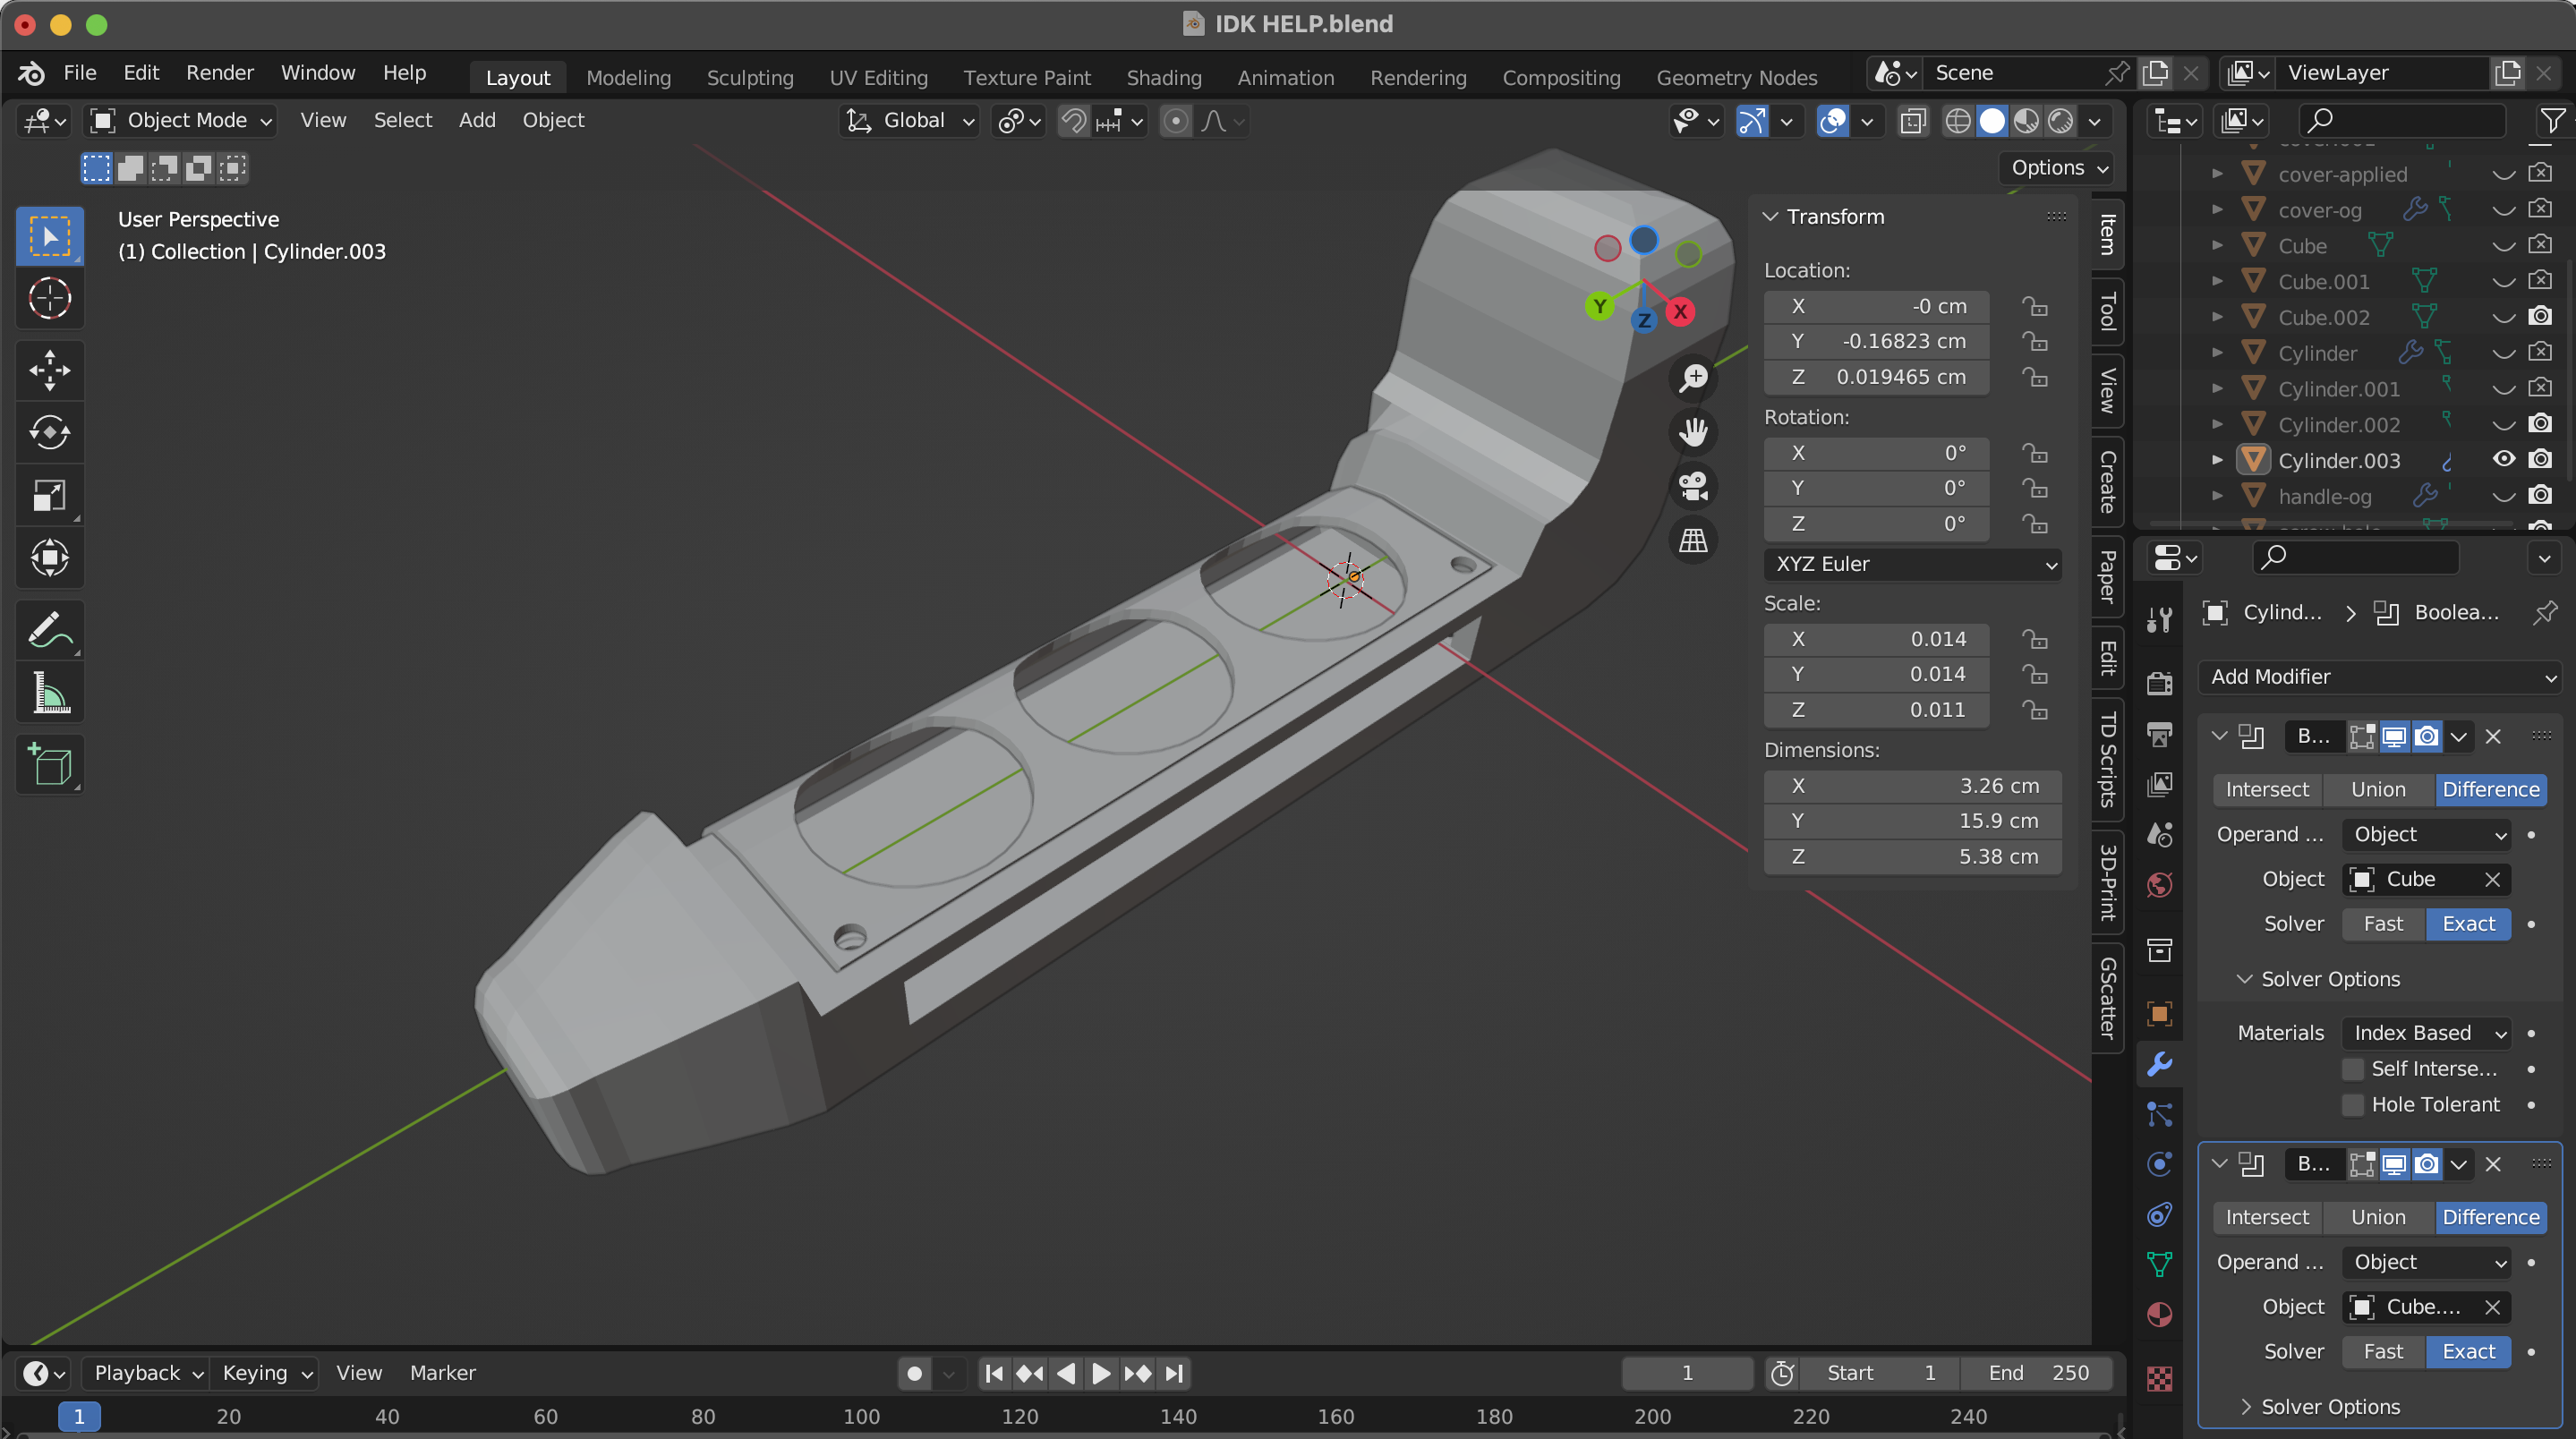Open the XYZ Euler rotation order dropdown
This screenshot has width=2576, height=1439.
pos(1911,563)
